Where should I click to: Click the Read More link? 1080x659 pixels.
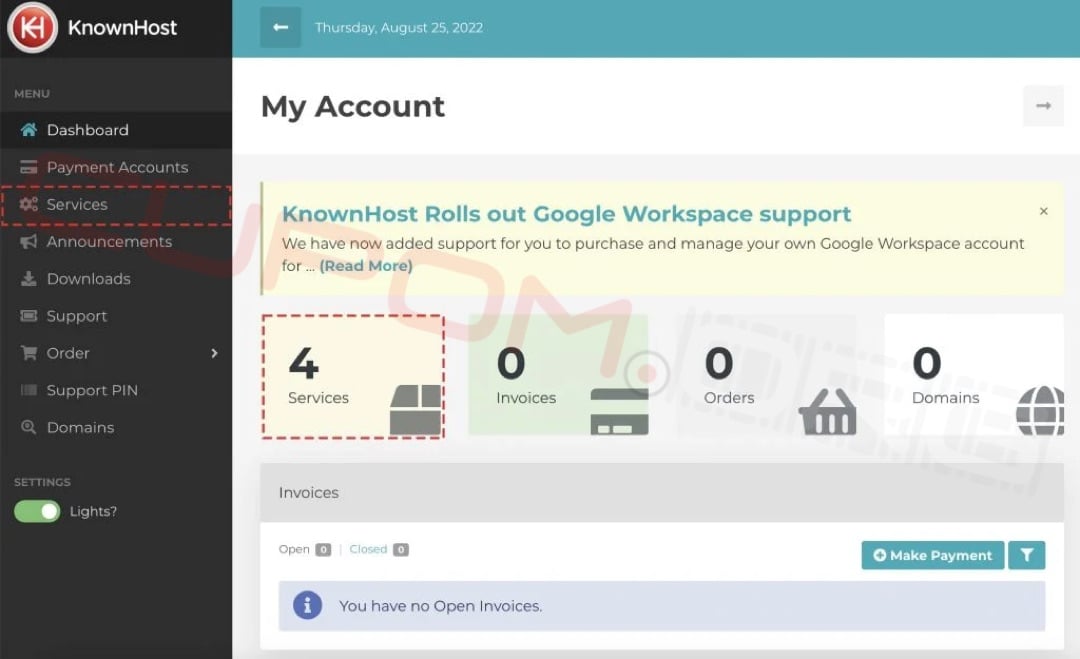tap(366, 266)
